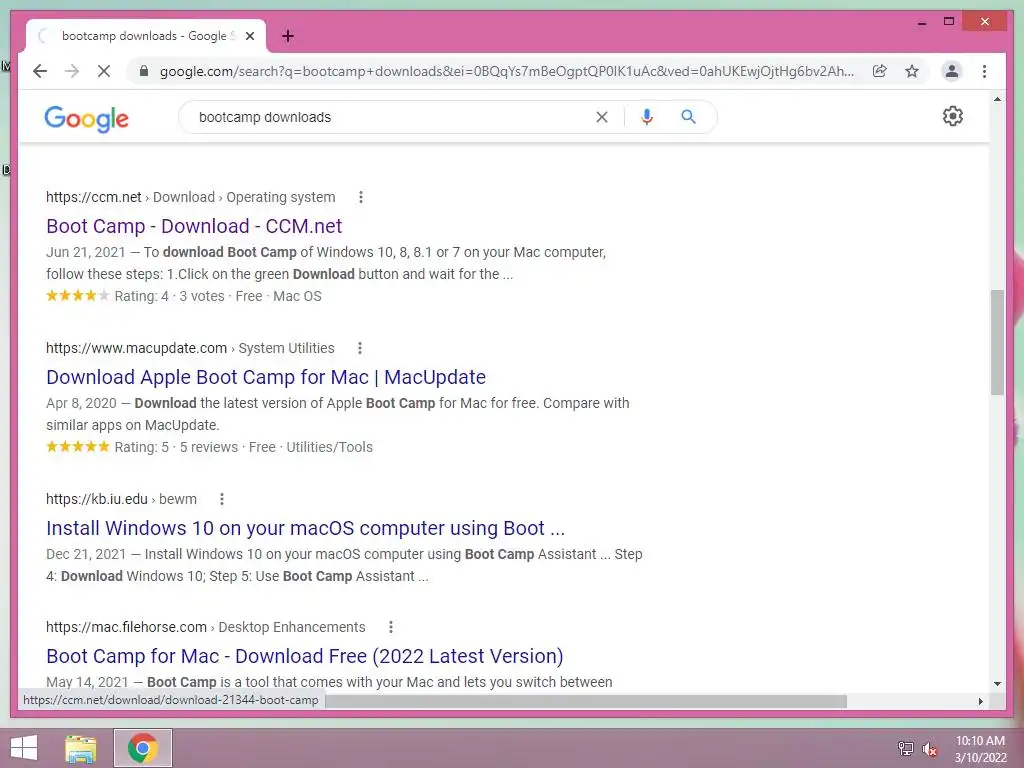Start voice search with microphone

pyautogui.click(x=647, y=117)
